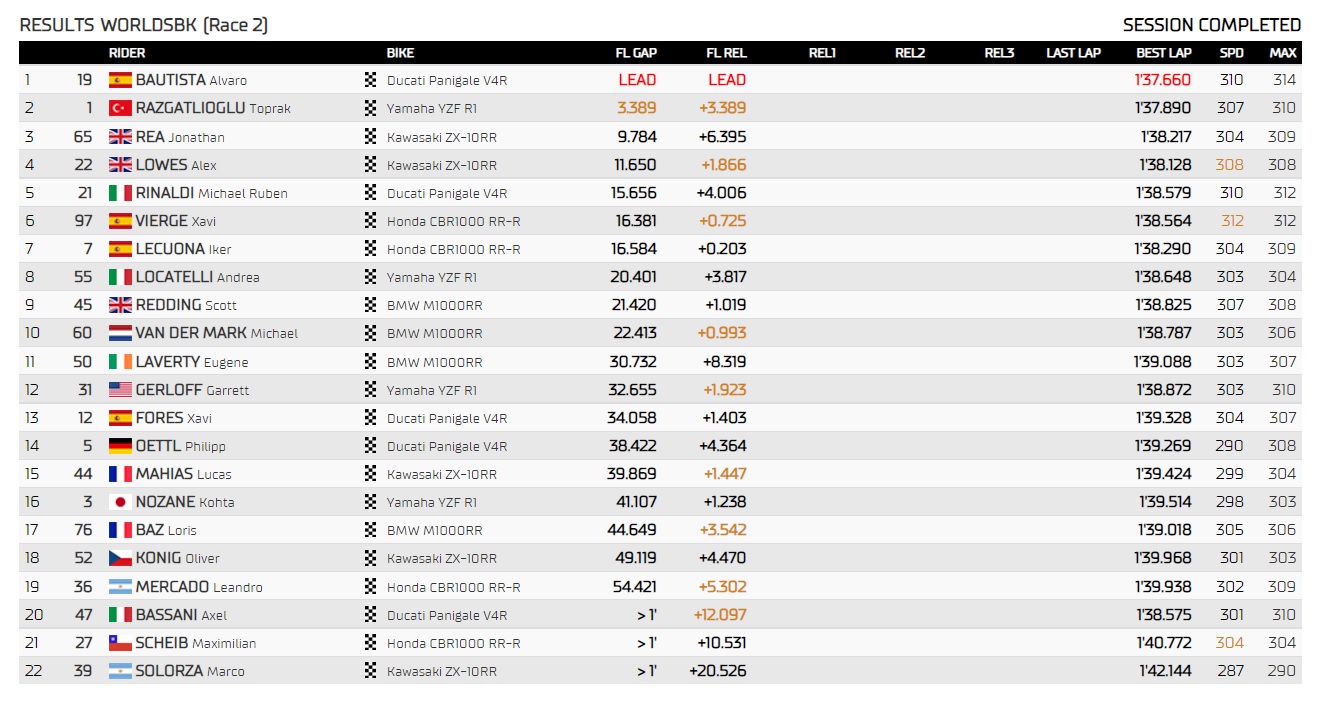Click the Irish flag next to LAVERTY
The width and height of the screenshot is (1329, 705).
click(x=120, y=362)
